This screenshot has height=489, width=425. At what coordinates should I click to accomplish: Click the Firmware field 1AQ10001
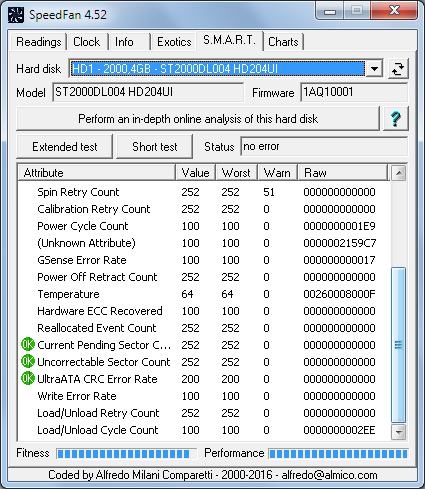click(x=354, y=92)
